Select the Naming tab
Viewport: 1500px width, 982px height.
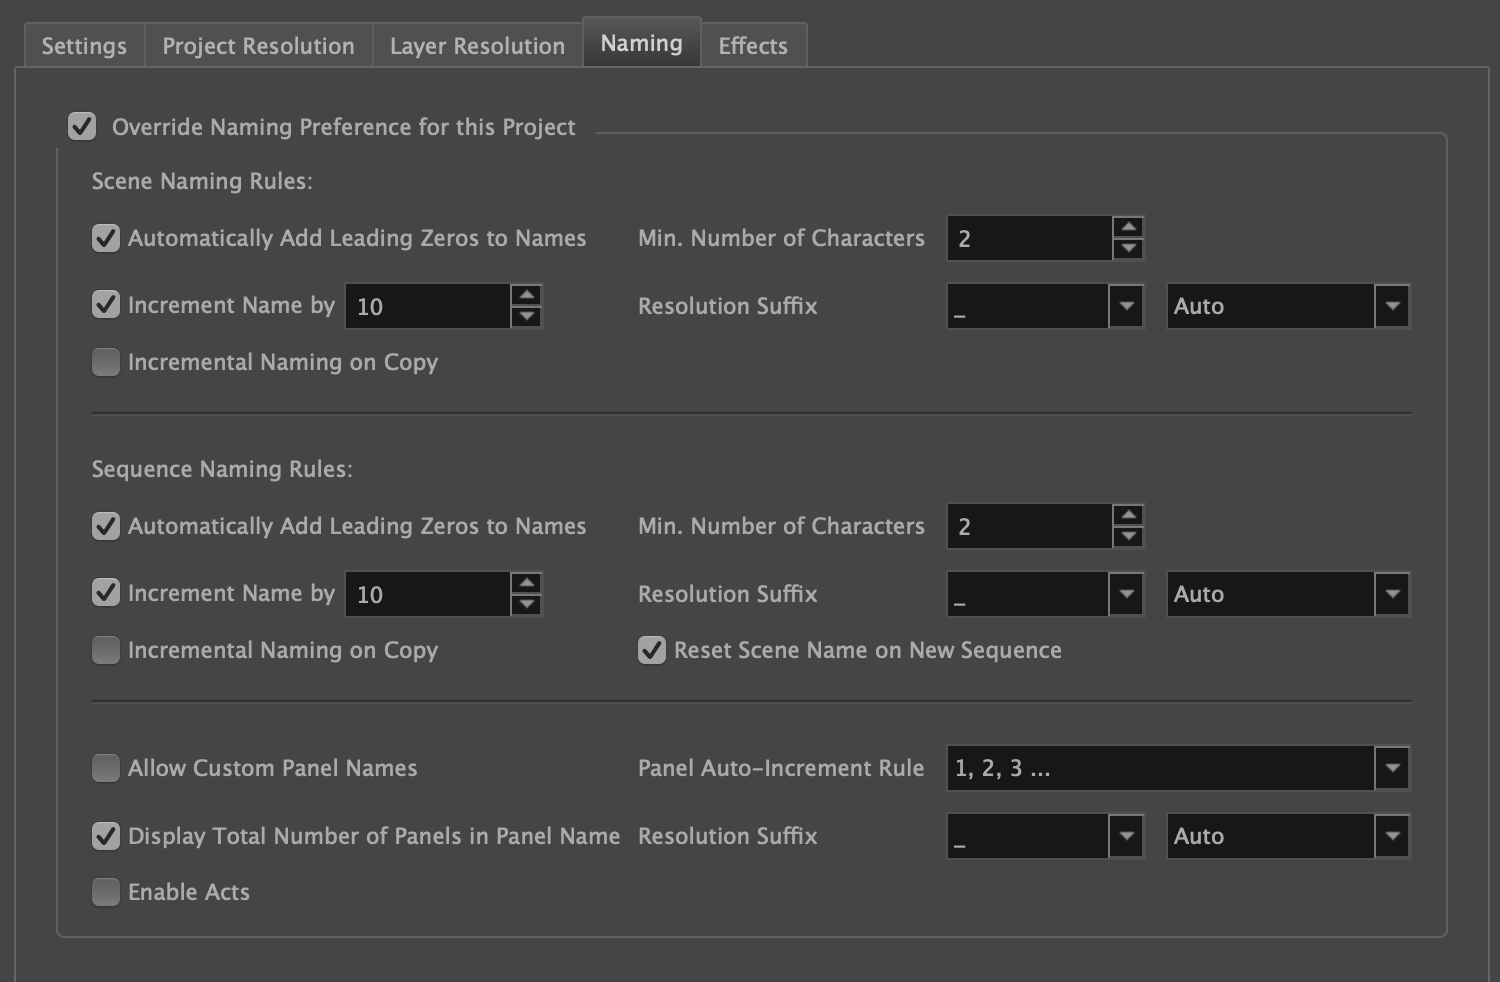click(x=641, y=42)
